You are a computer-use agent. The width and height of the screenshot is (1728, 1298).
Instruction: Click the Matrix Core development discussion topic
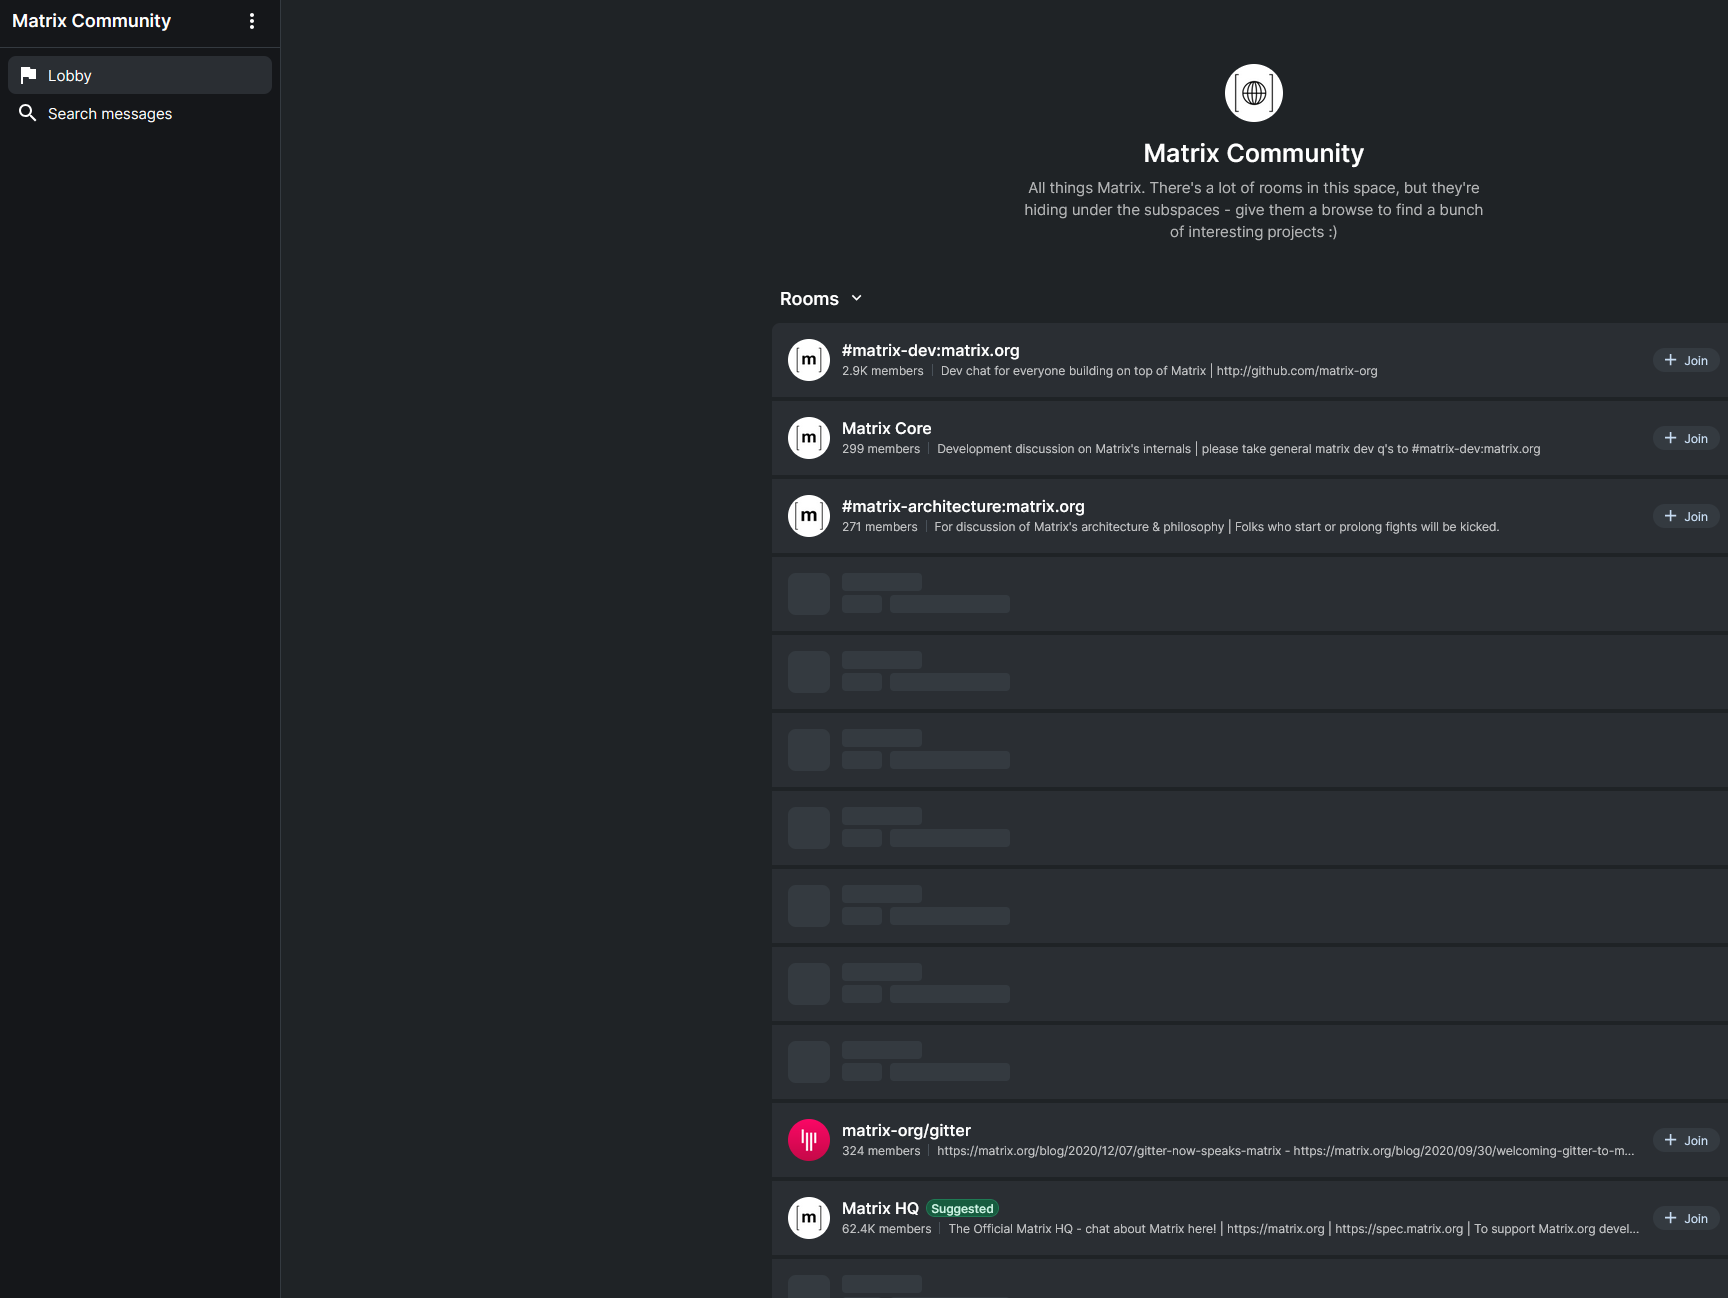tap(1239, 449)
